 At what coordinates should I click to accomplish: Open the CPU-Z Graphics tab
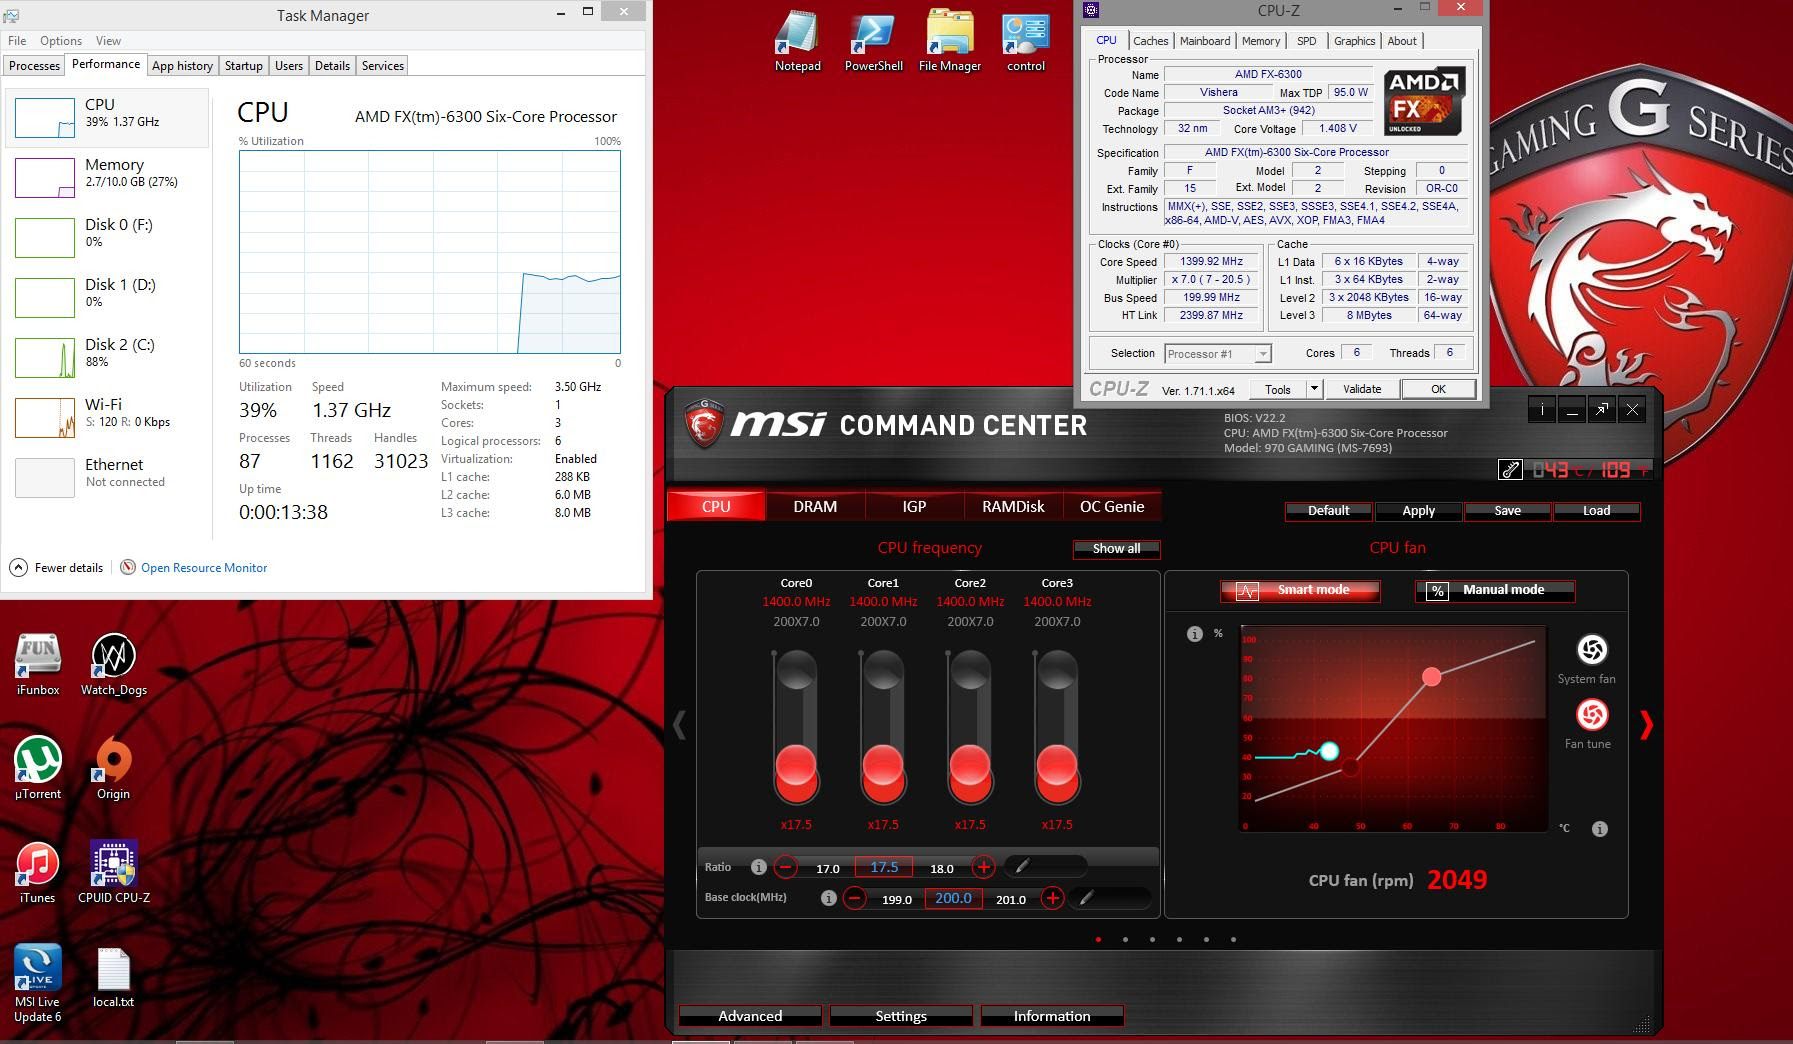[1354, 41]
